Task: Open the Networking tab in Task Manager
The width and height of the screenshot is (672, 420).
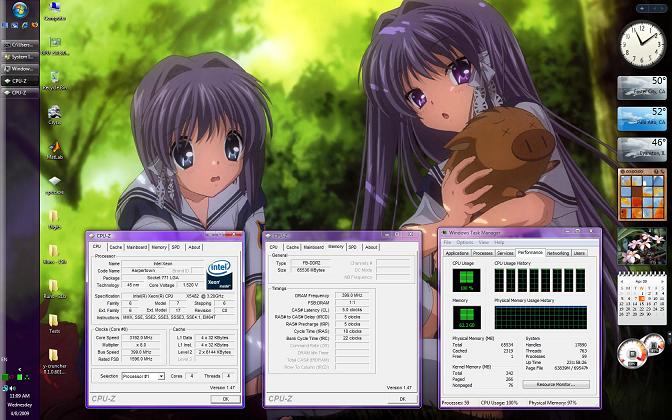Action: pyautogui.click(x=557, y=253)
